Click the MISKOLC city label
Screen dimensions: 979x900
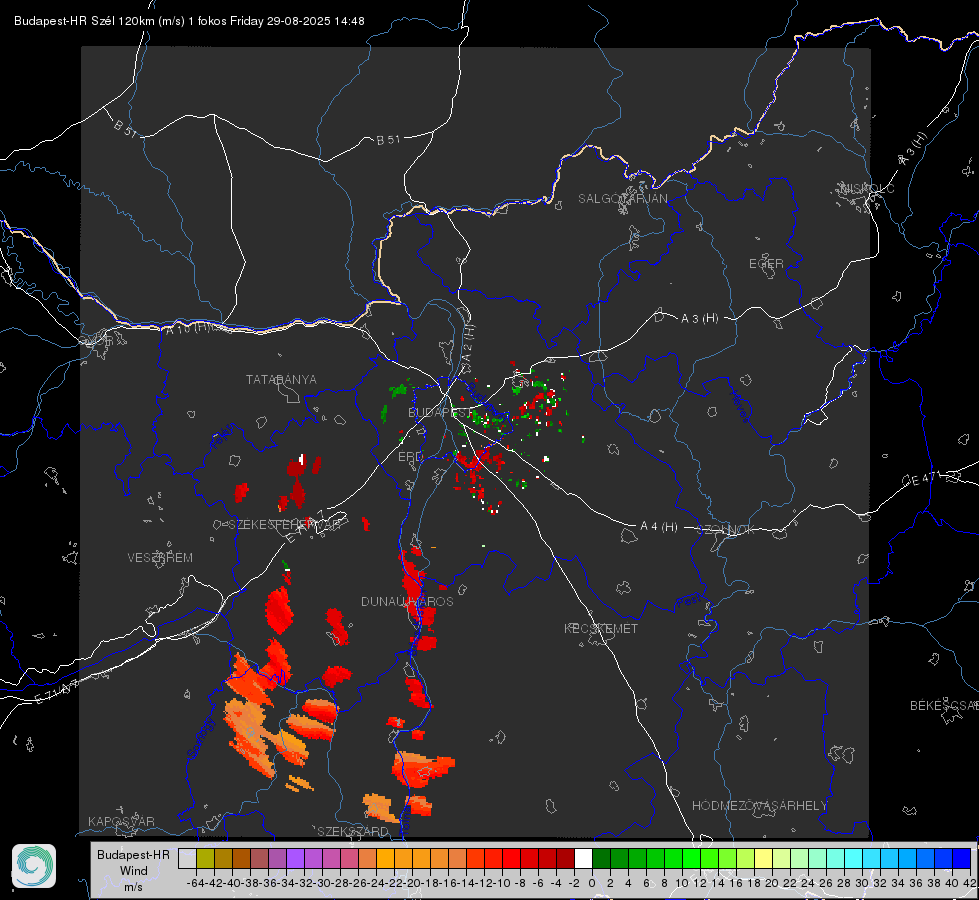coord(867,188)
